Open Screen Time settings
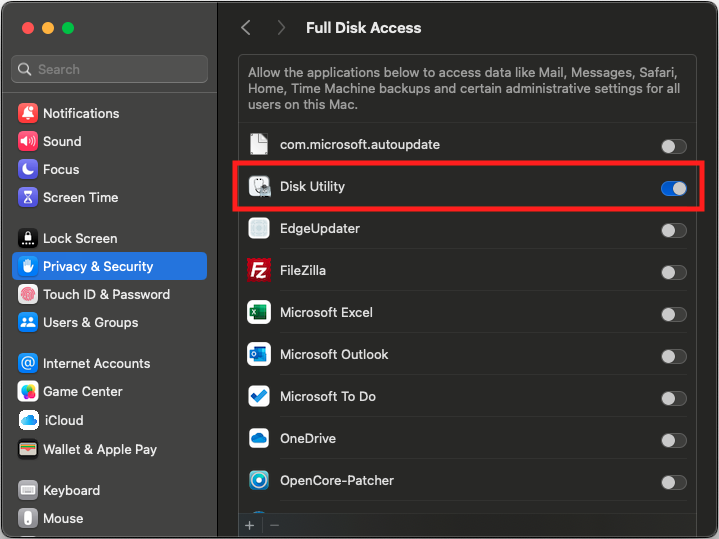This screenshot has width=719, height=539. pyautogui.click(x=109, y=197)
